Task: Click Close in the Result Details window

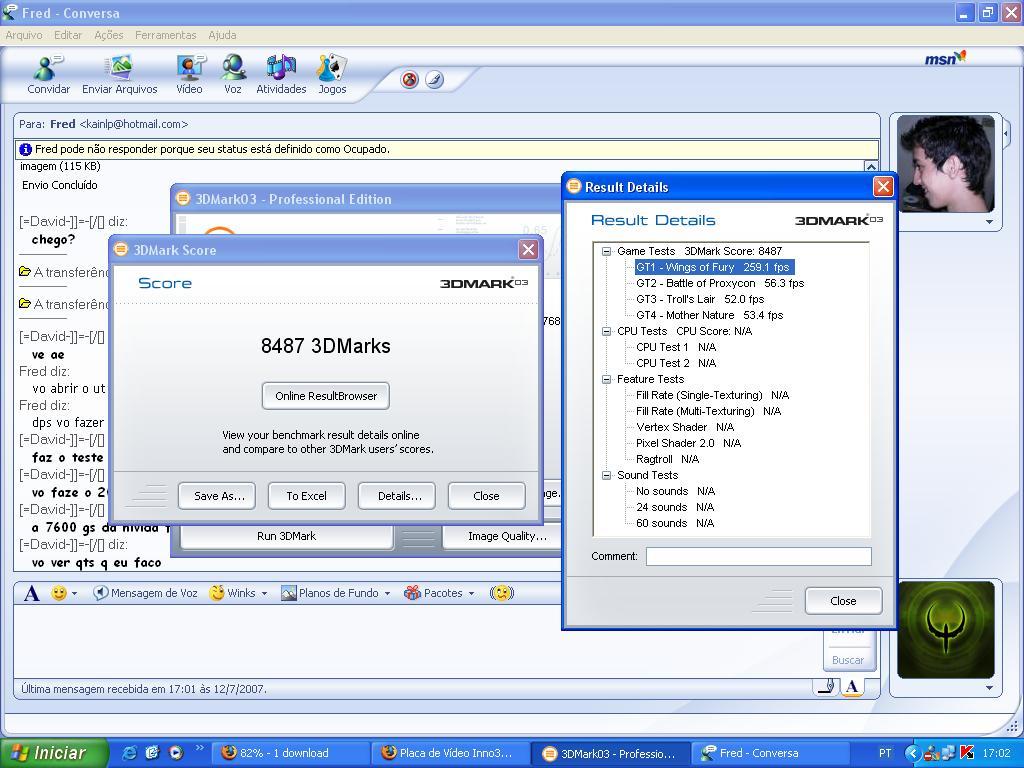Action: click(843, 601)
